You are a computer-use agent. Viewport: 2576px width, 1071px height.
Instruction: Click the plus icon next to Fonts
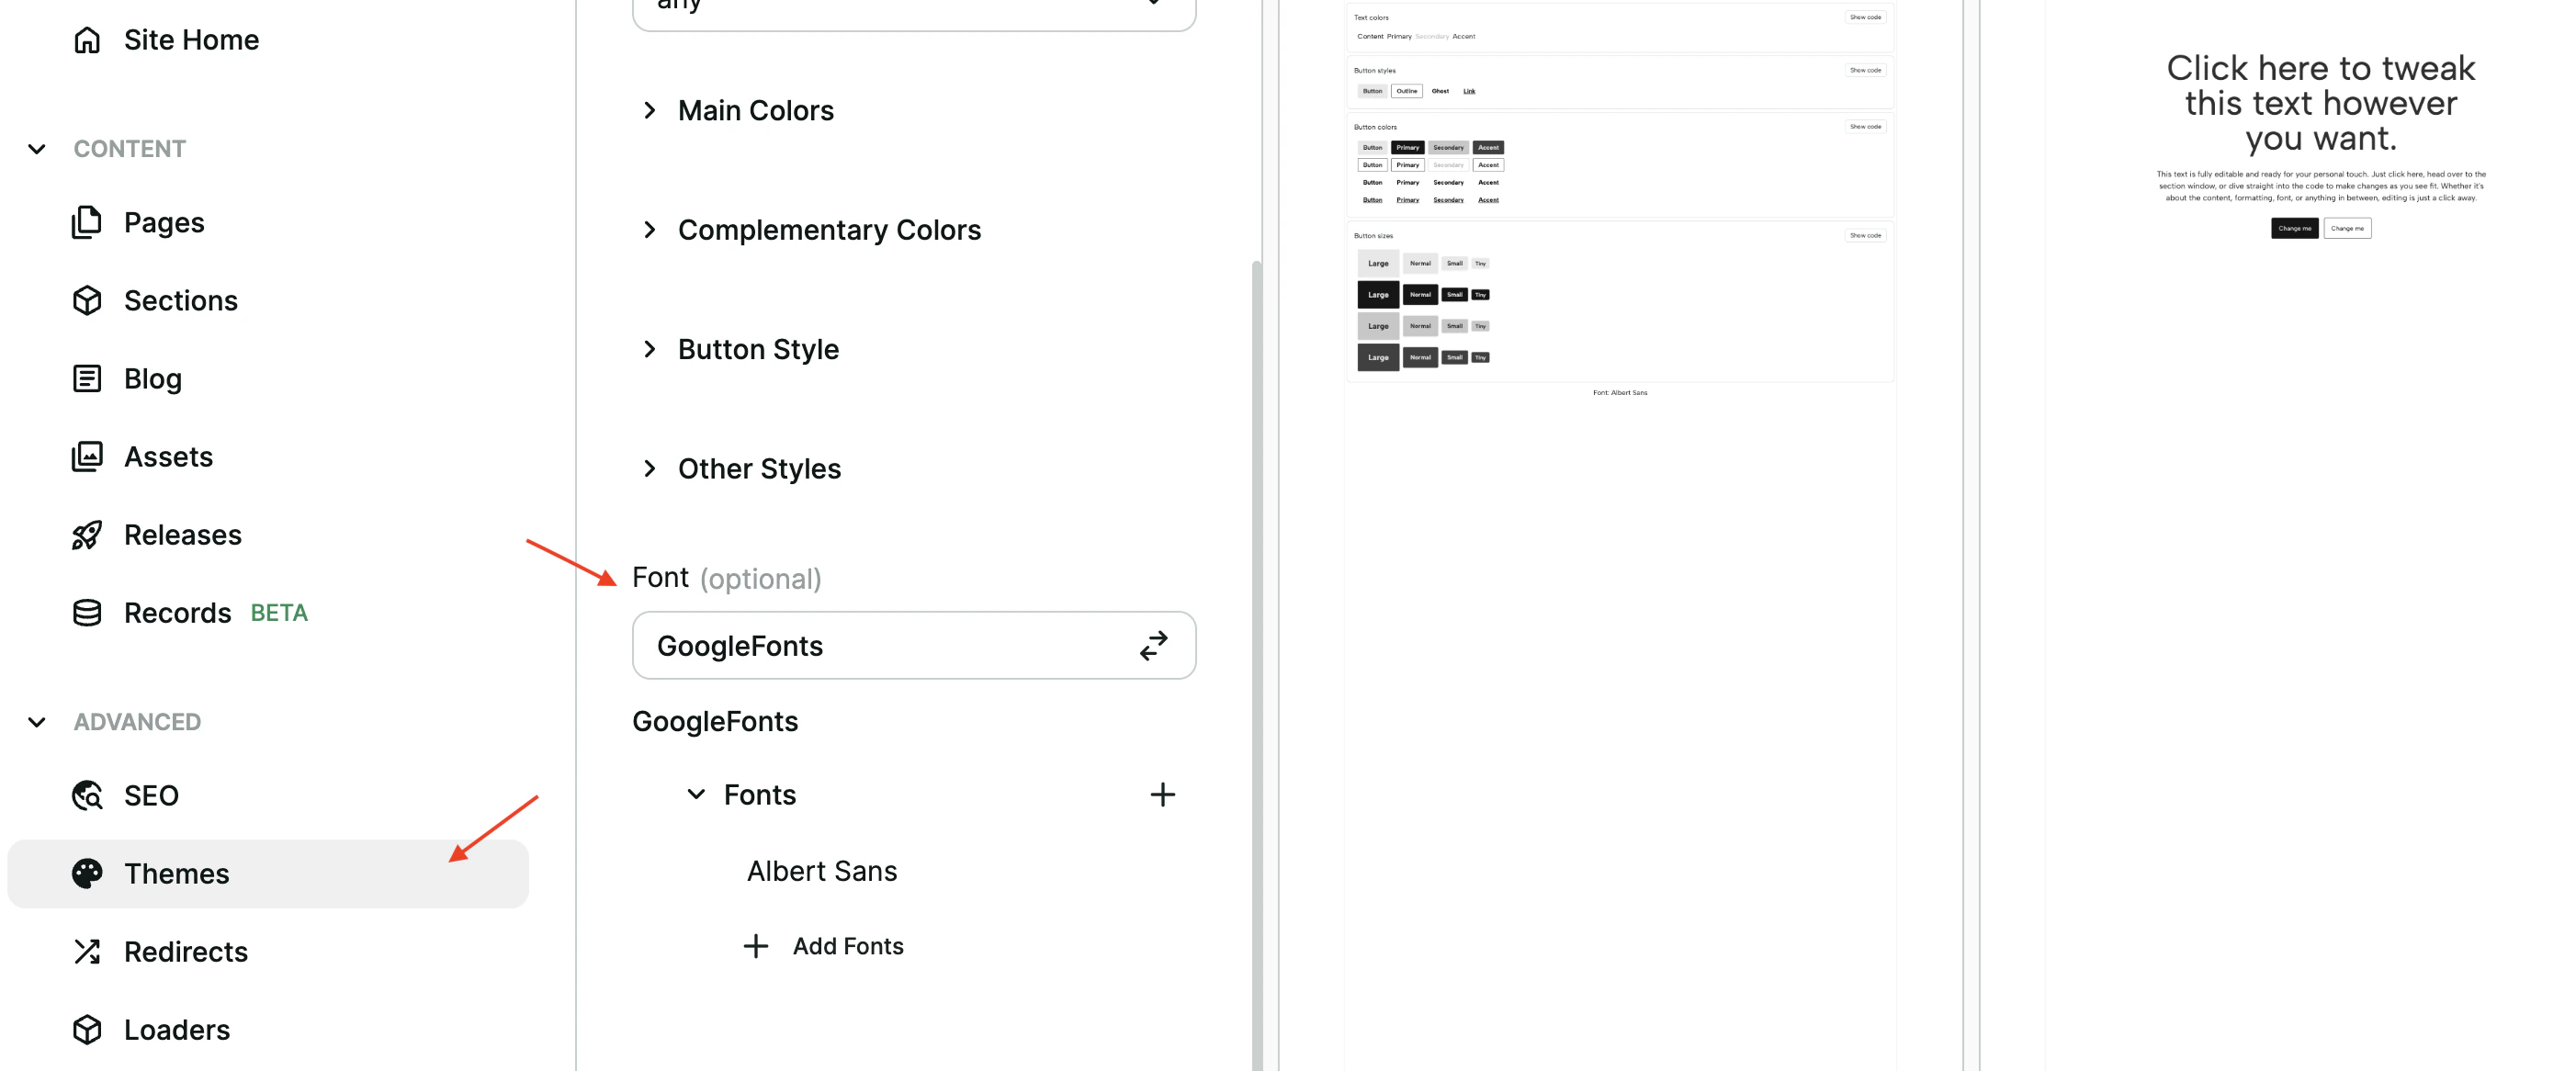(1163, 794)
